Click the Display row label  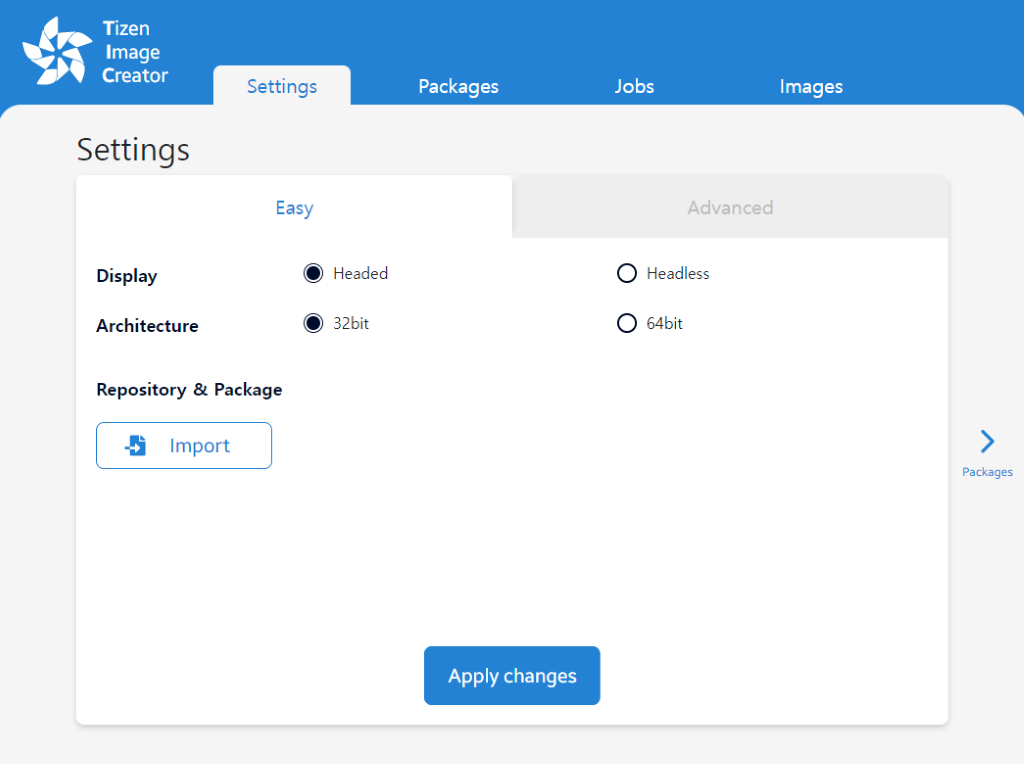pos(126,275)
